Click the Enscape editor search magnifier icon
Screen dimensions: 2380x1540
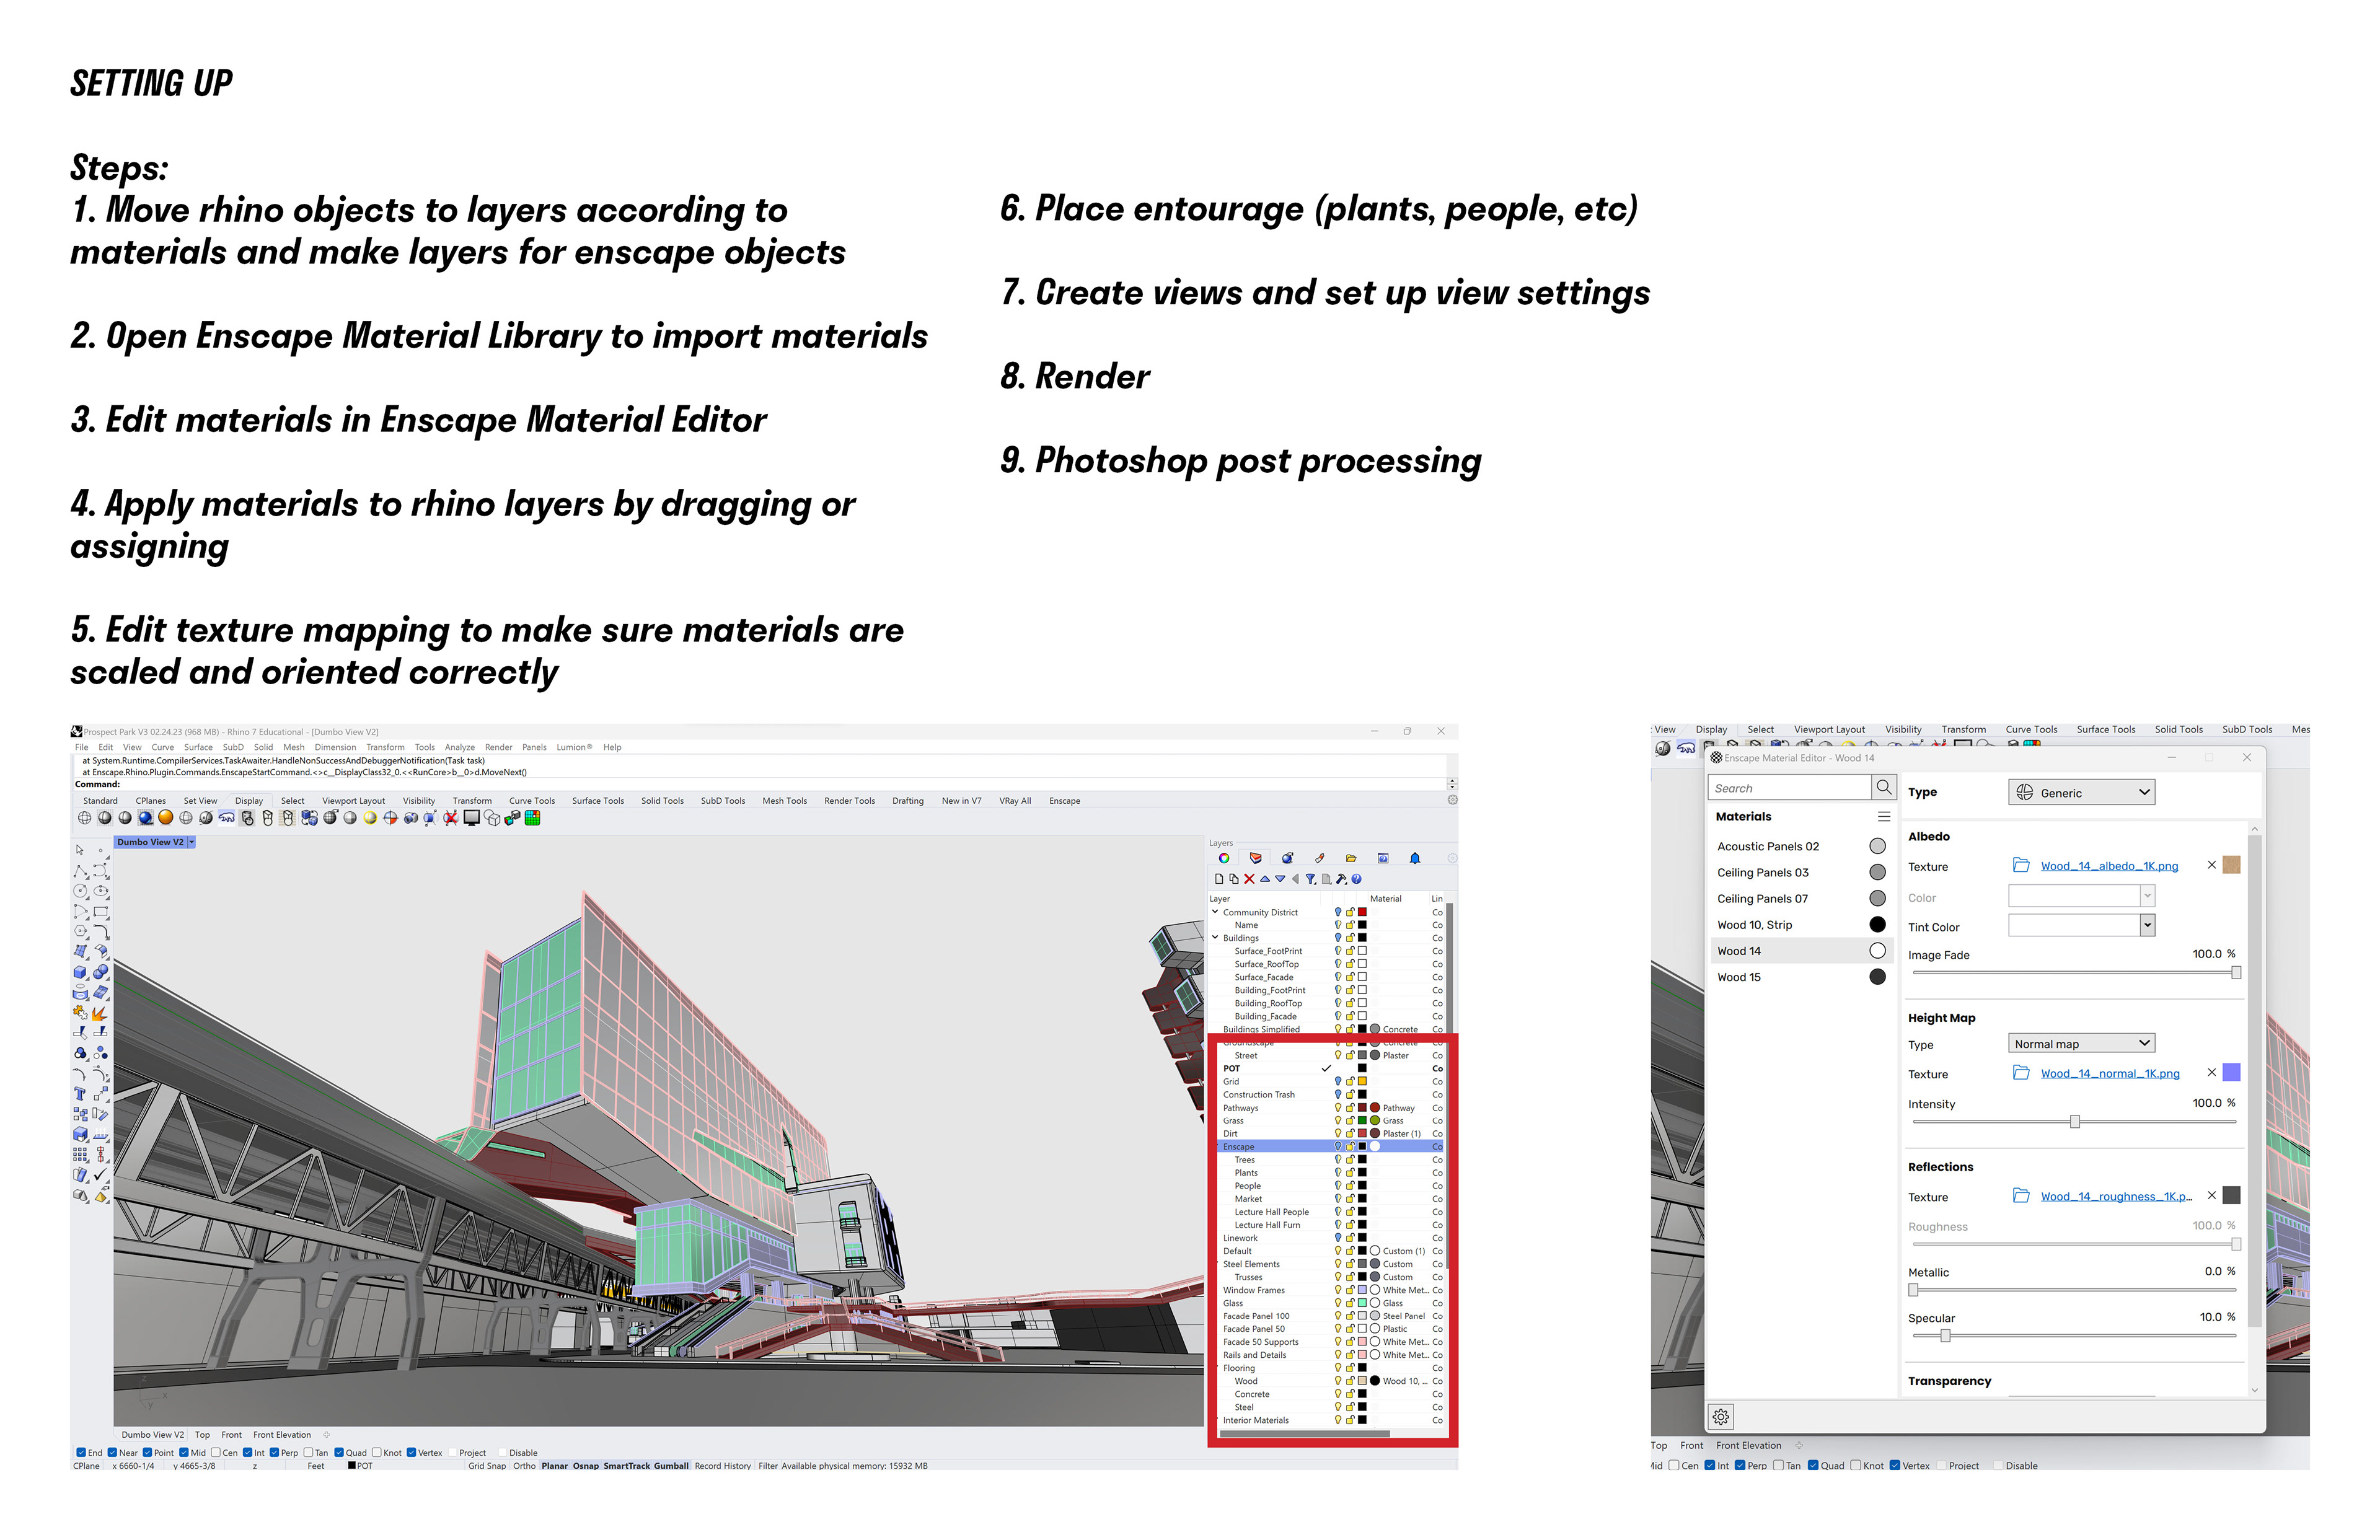click(x=1884, y=787)
